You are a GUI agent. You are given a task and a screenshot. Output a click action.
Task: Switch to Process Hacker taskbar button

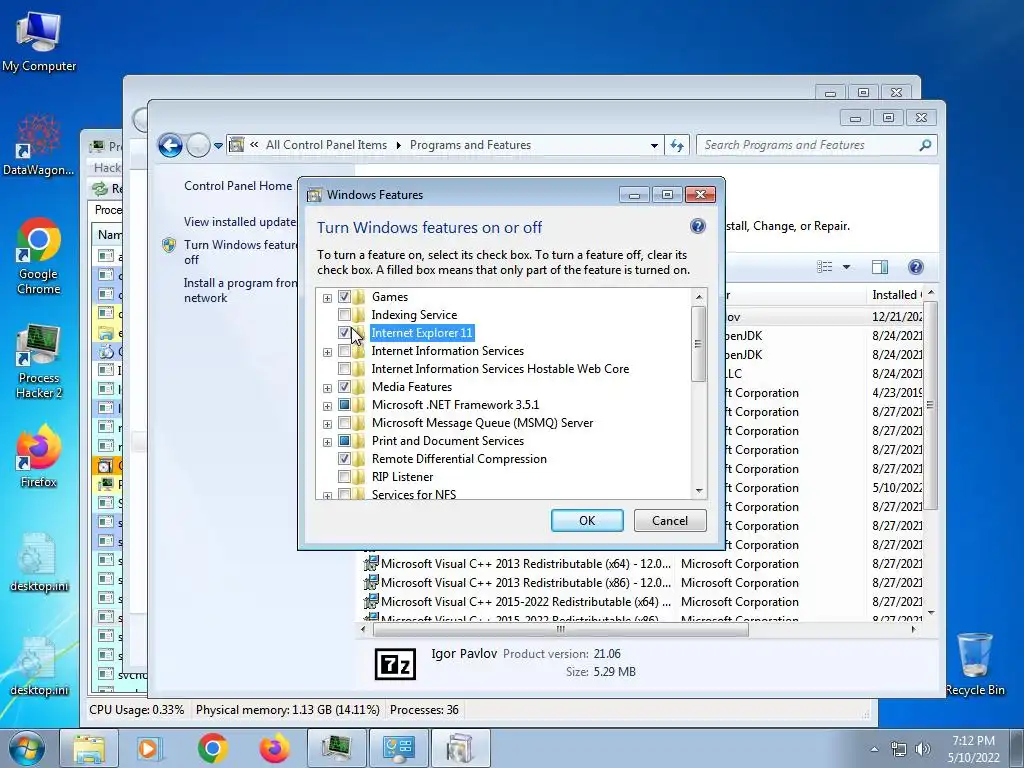coord(336,748)
